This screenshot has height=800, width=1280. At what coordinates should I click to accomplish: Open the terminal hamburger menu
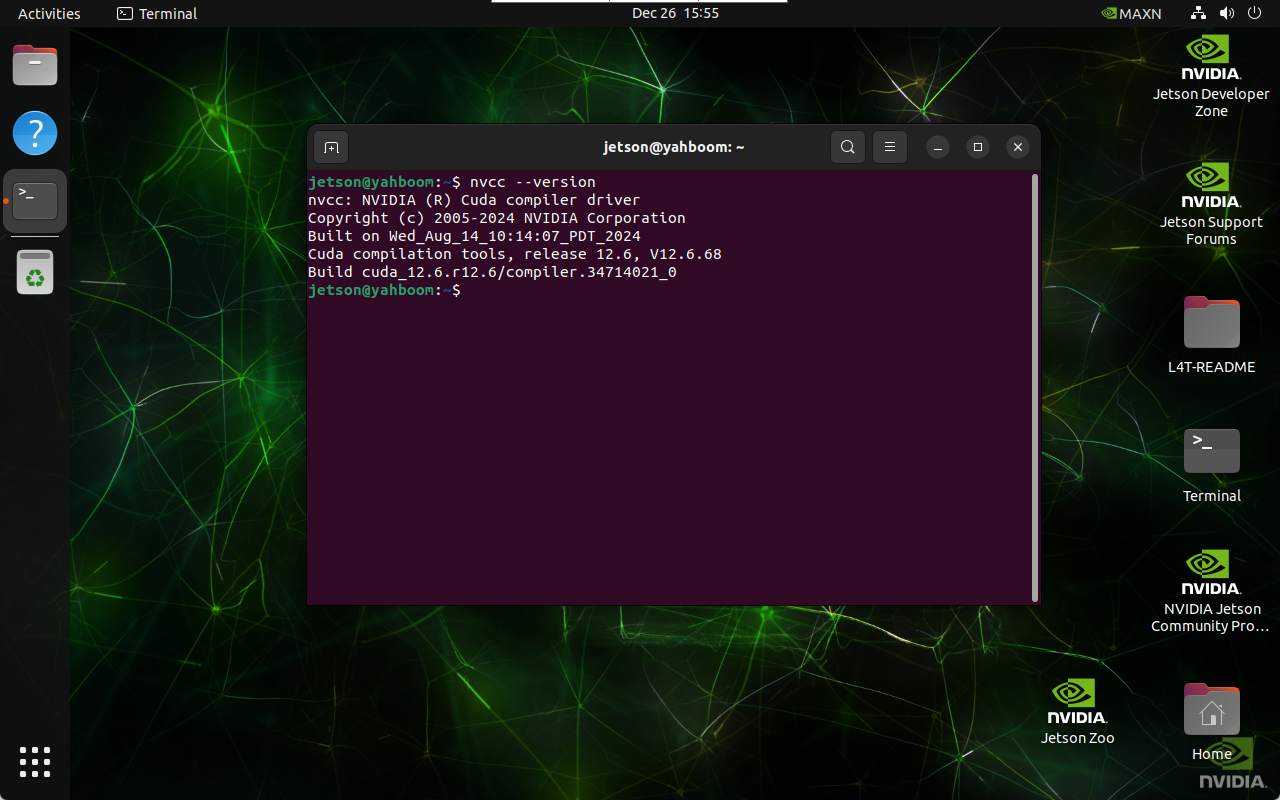889,146
